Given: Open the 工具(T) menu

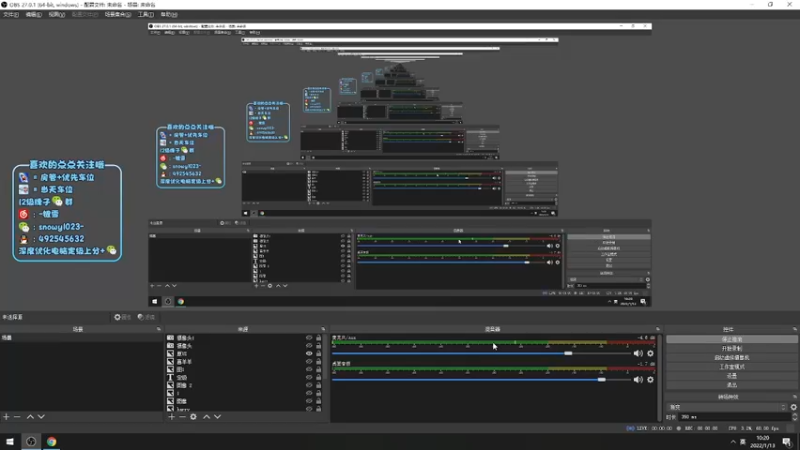Looking at the screenshot, I should tap(145, 15).
